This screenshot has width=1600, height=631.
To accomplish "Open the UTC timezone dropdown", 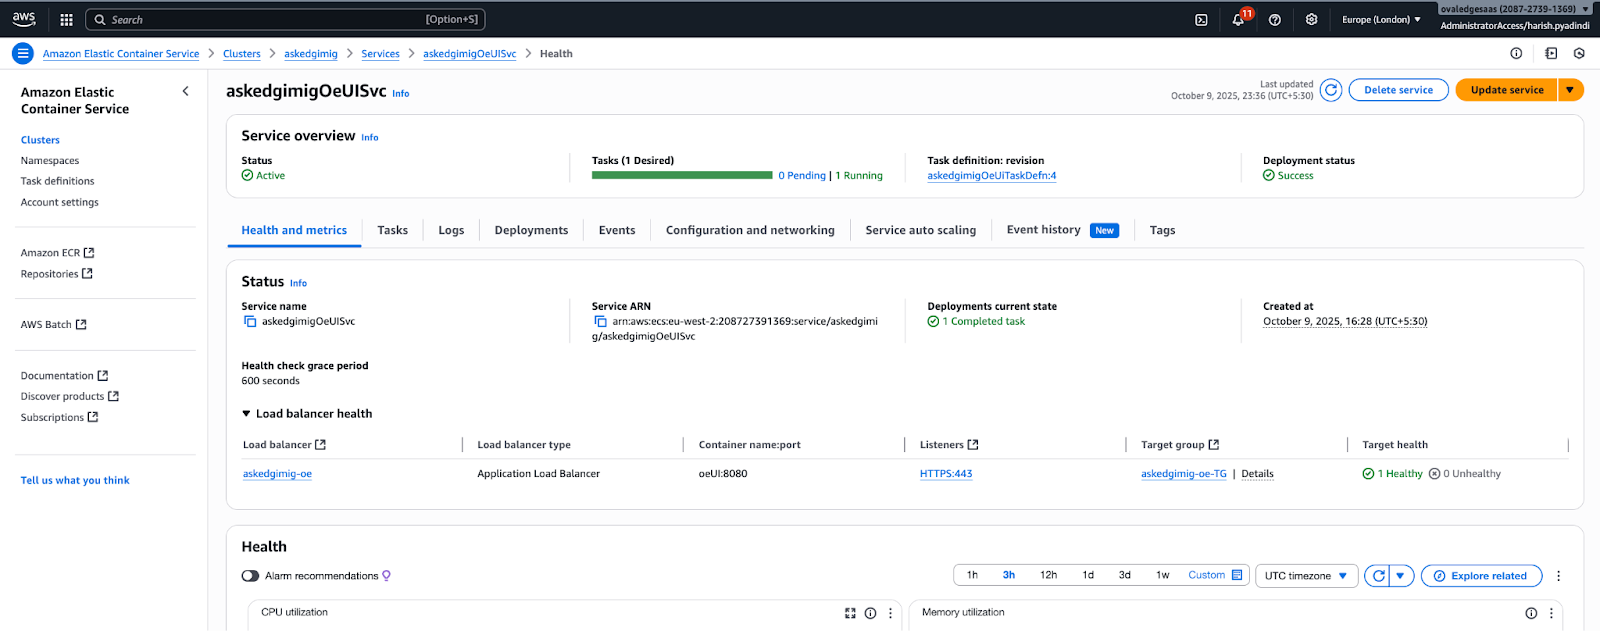I will click(1306, 576).
